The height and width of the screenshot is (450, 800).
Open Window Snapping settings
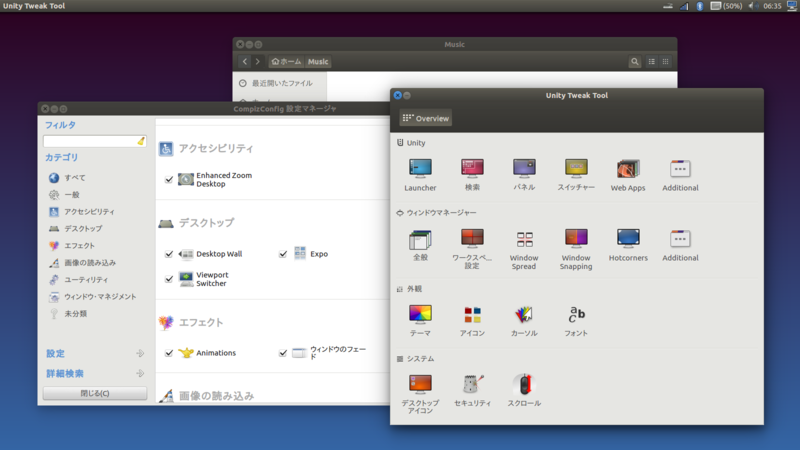576,249
